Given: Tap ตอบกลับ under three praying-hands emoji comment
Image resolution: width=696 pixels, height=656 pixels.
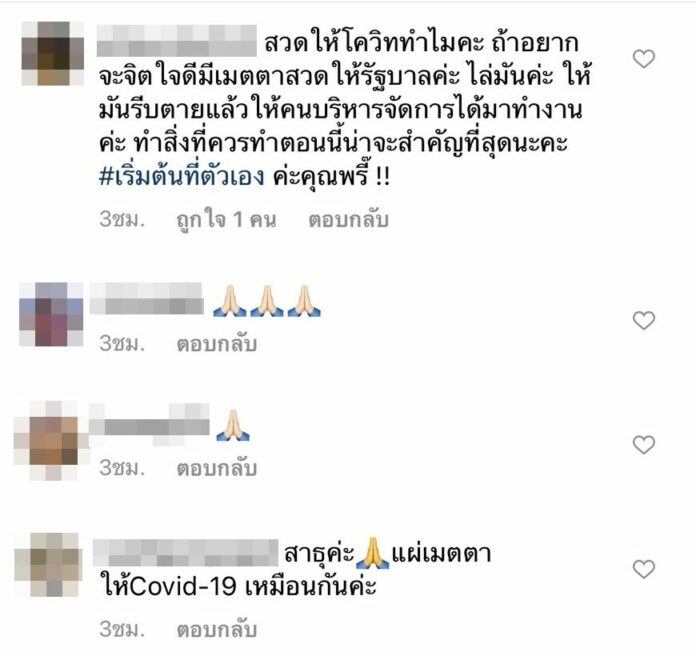Looking at the screenshot, I should [217, 344].
